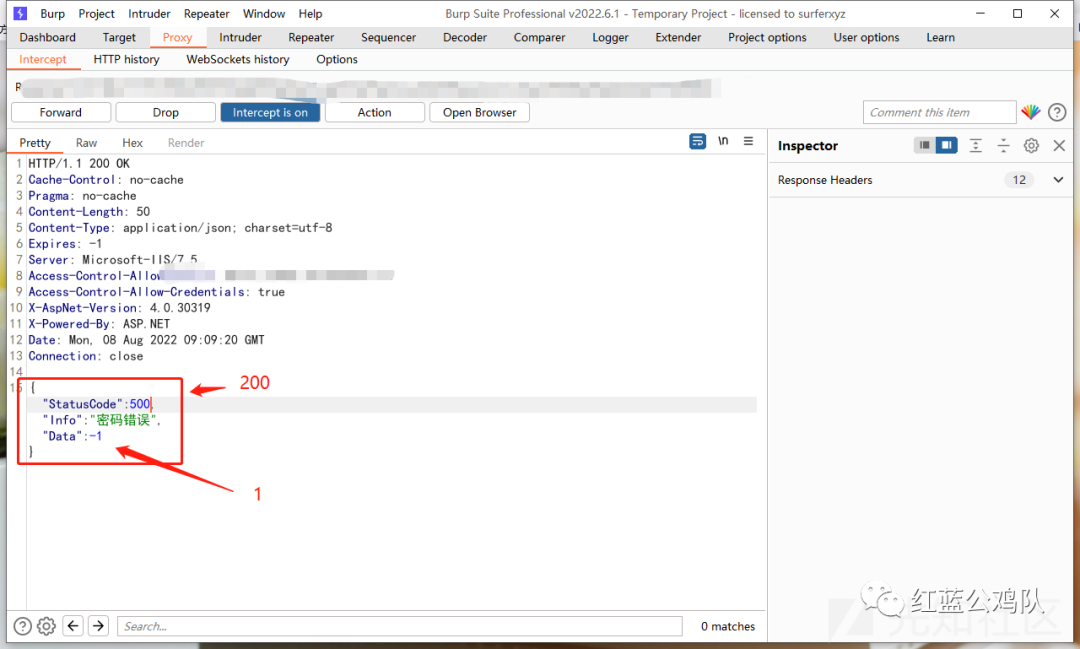1080x649 pixels.
Task: Open the Project options tab
Action: pos(767,37)
